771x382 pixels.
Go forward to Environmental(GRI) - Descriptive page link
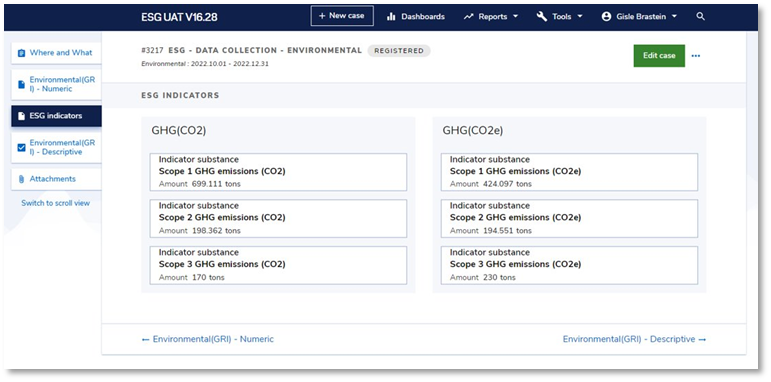pos(634,339)
